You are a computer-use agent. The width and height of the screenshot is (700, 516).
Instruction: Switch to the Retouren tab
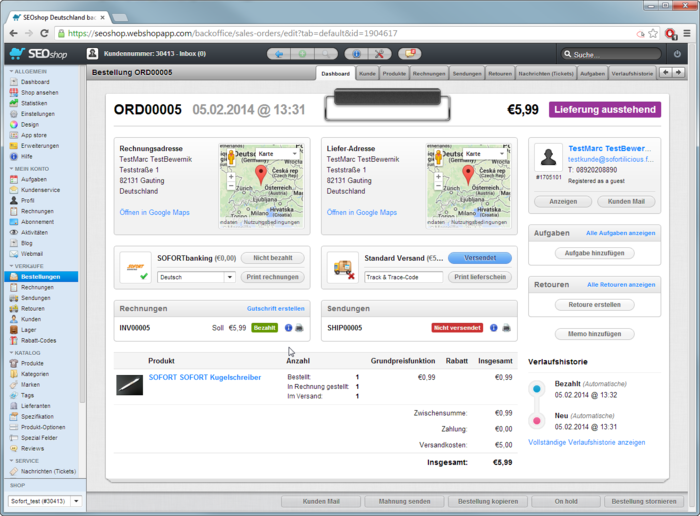point(500,74)
